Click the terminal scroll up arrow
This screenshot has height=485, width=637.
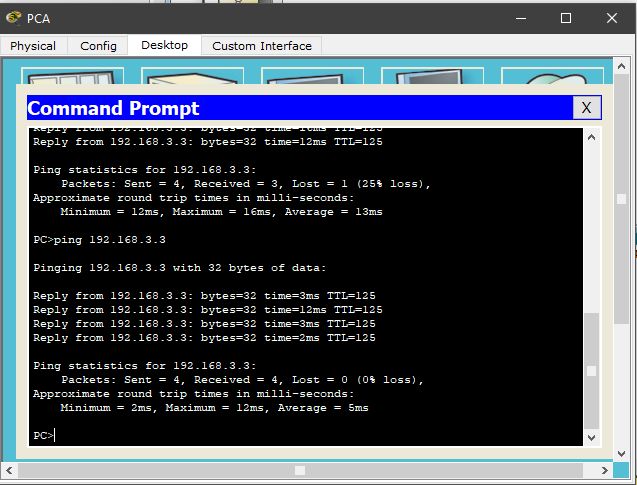point(592,138)
